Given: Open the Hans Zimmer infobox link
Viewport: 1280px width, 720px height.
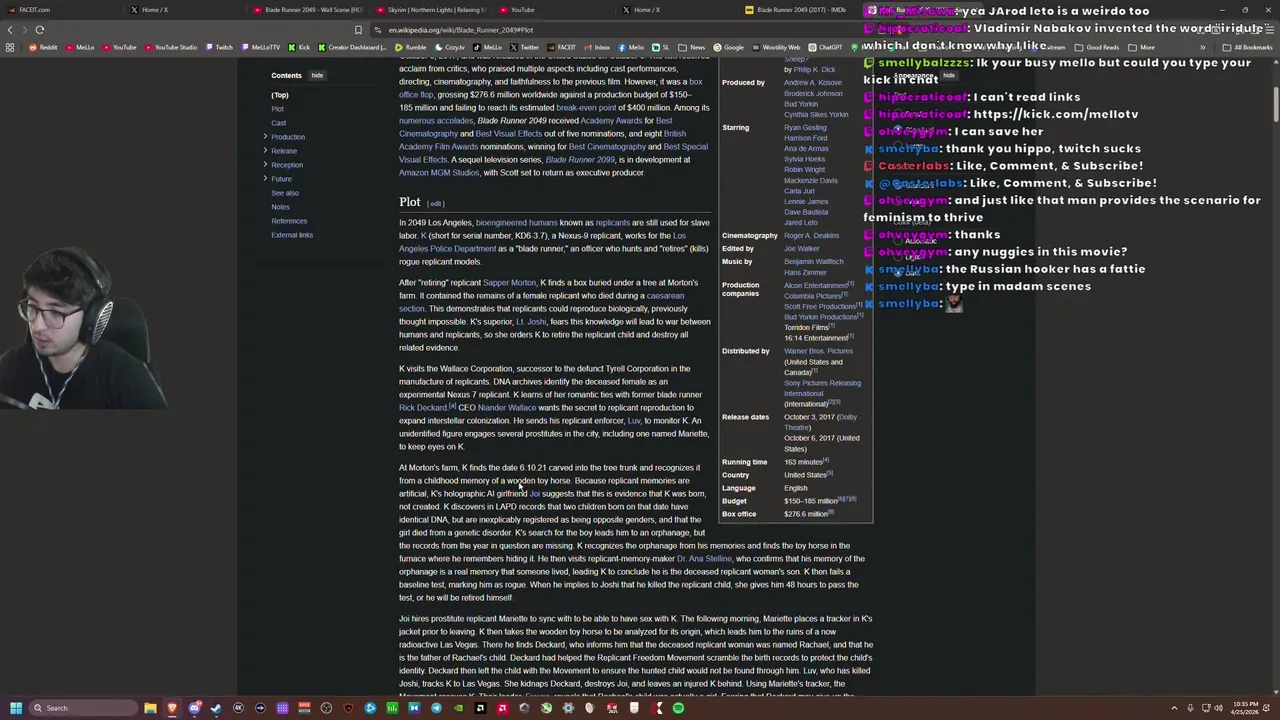Looking at the screenshot, I should pos(805,272).
